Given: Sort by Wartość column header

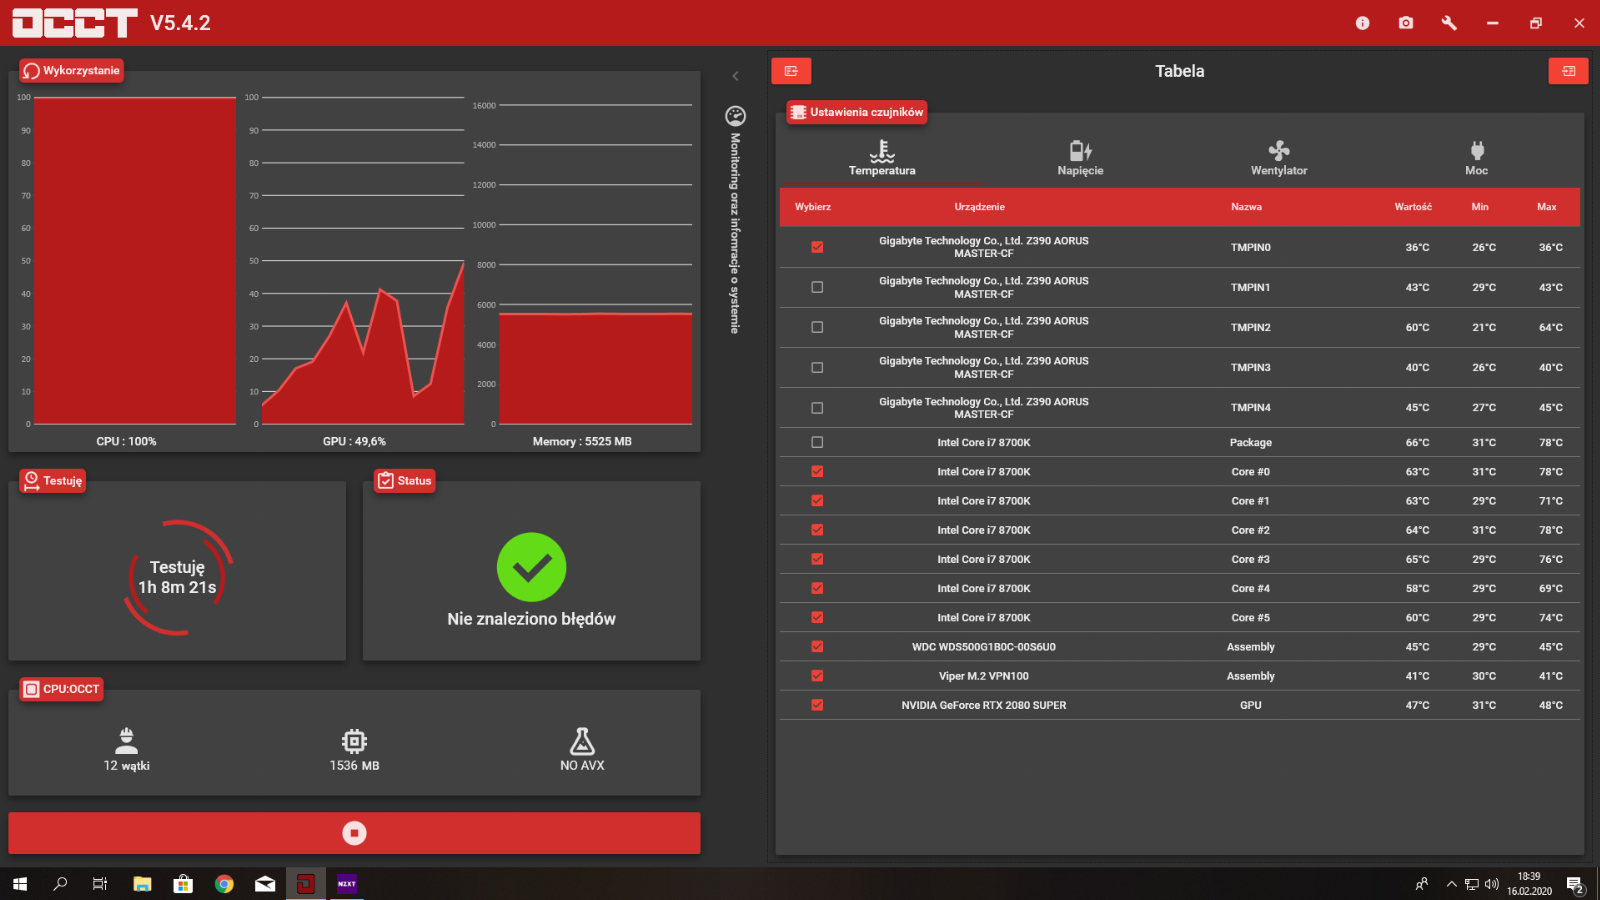Looking at the screenshot, I should coord(1413,207).
